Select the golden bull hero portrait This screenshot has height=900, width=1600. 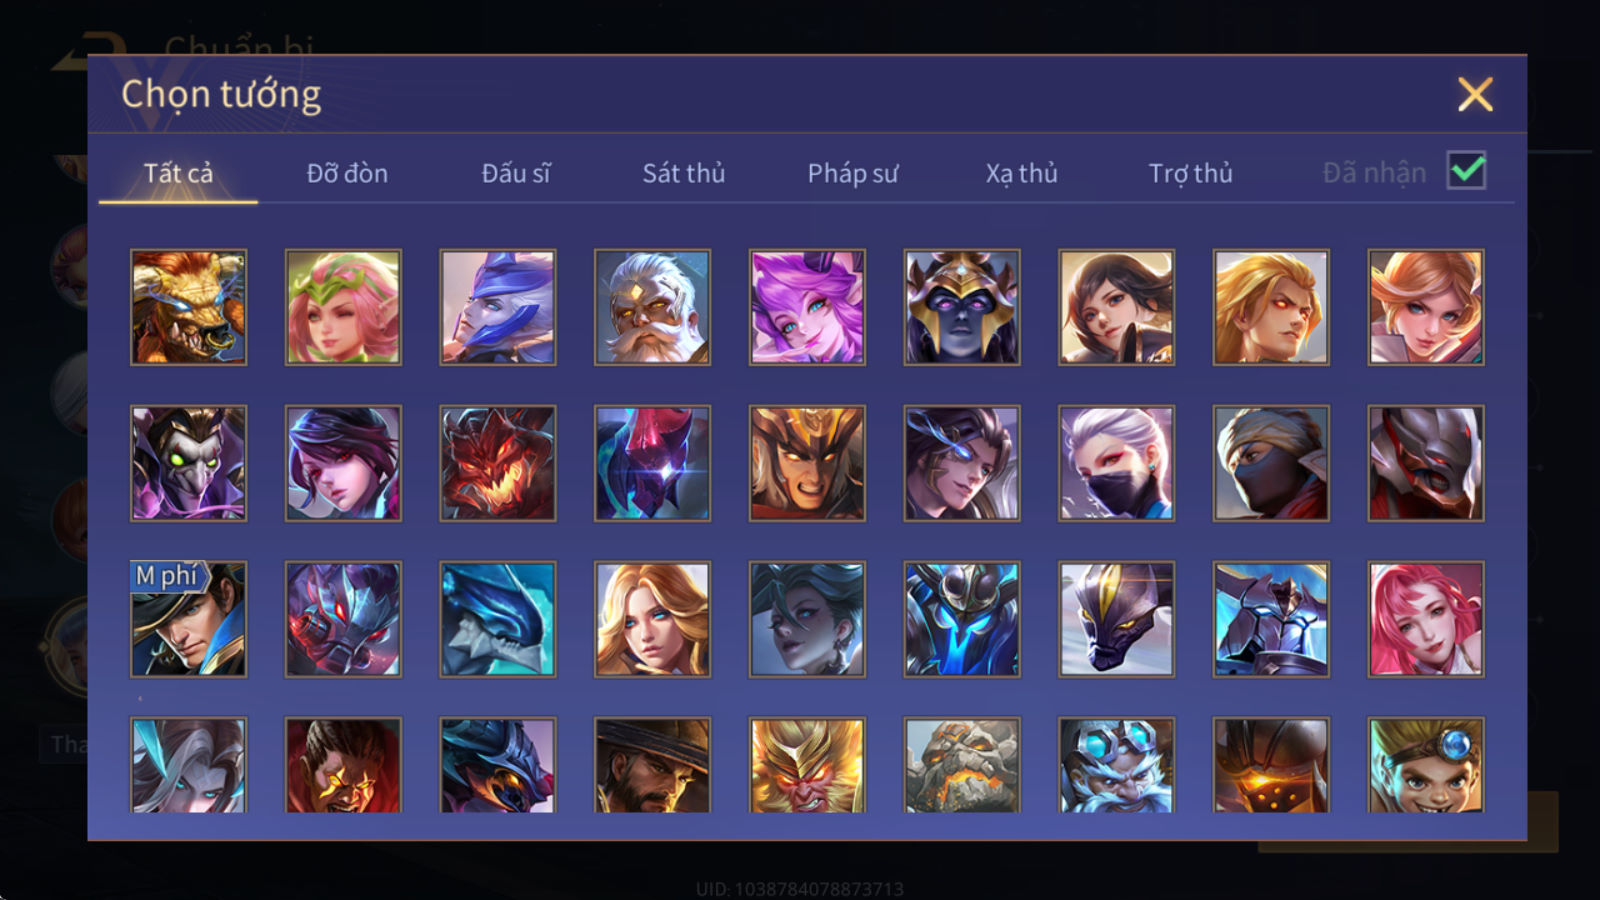click(189, 307)
